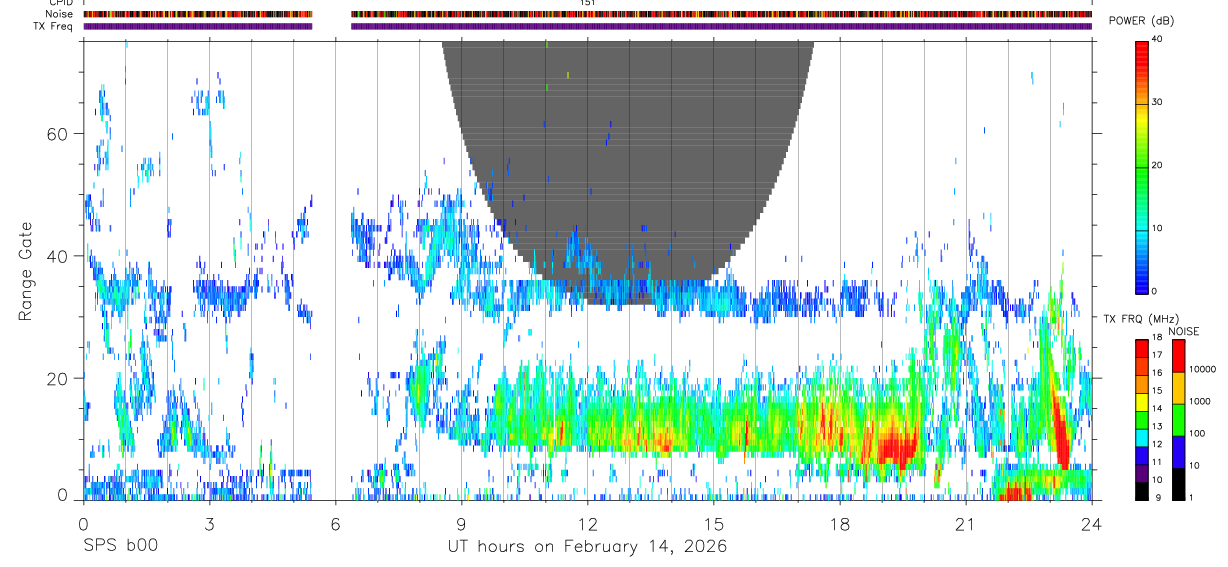Click the x-axis tick label "18"
The width and height of the screenshot is (1228, 567).
[839, 524]
